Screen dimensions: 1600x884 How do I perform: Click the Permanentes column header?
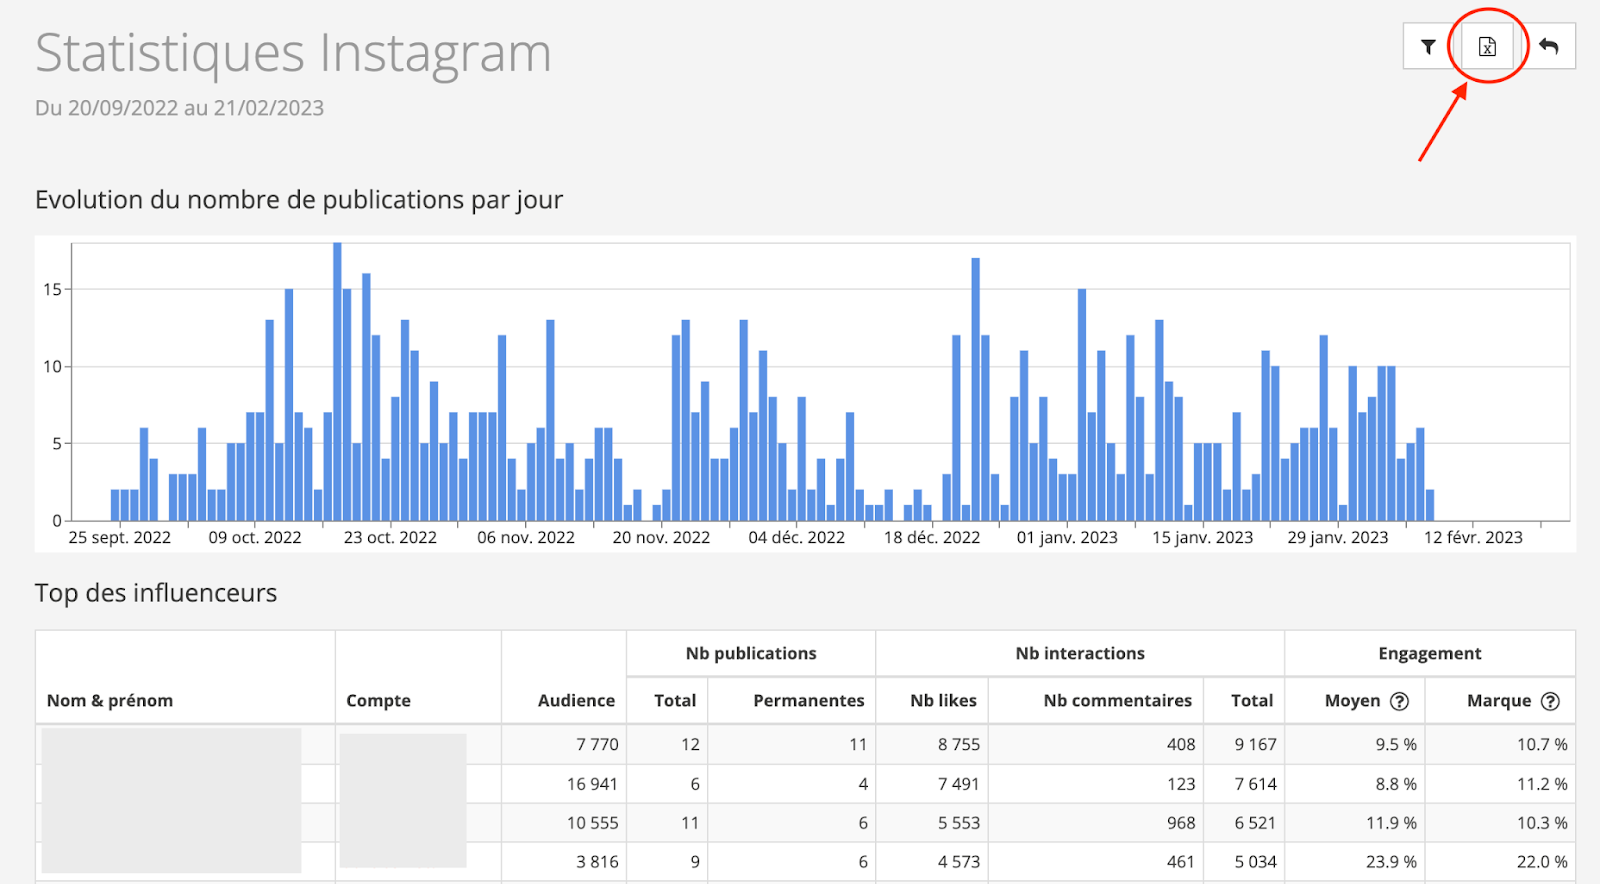point(808,701)
